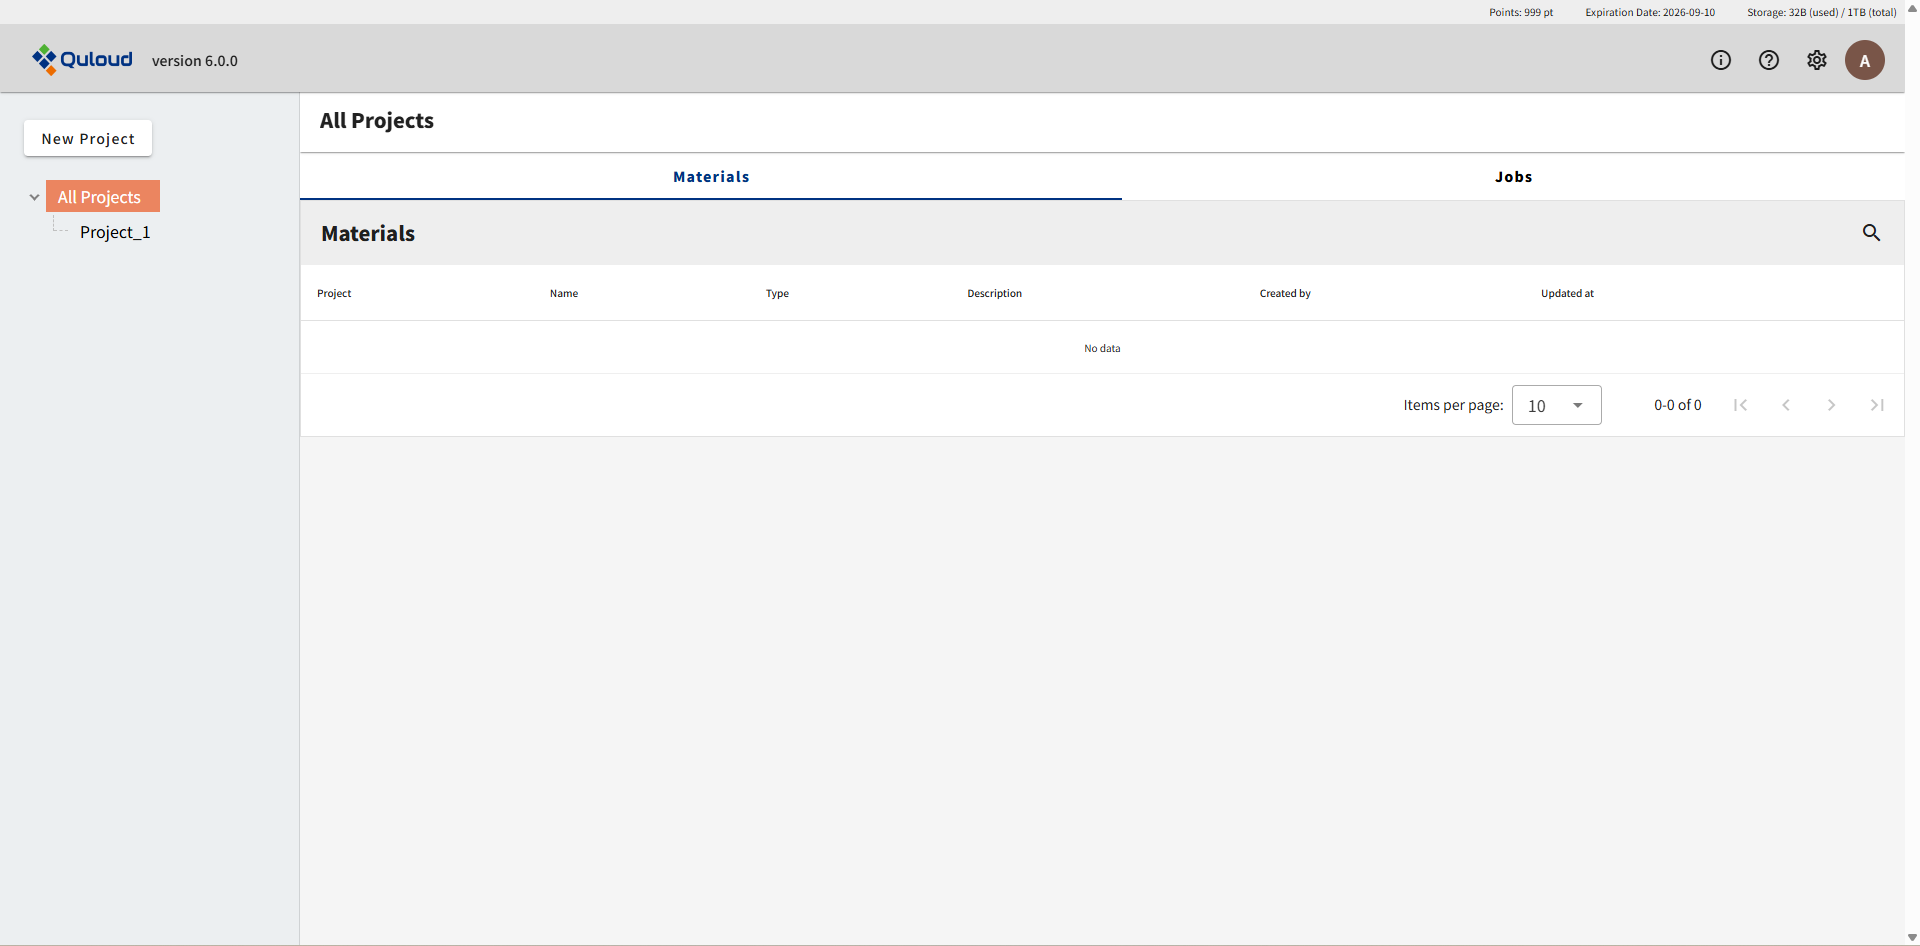Image resolution: width=1920 pixels, height=946 pixels.
Task: Open the user avatar menu
Action: pos(1864,60)
